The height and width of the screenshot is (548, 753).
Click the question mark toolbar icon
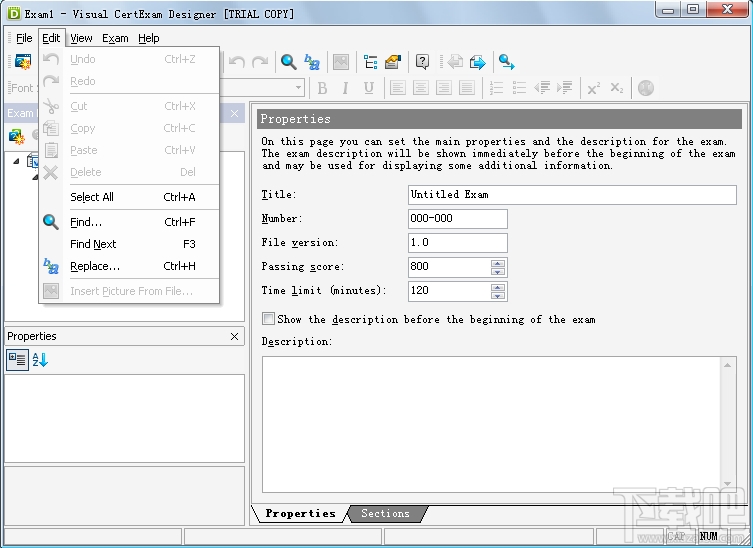point(422,62)
